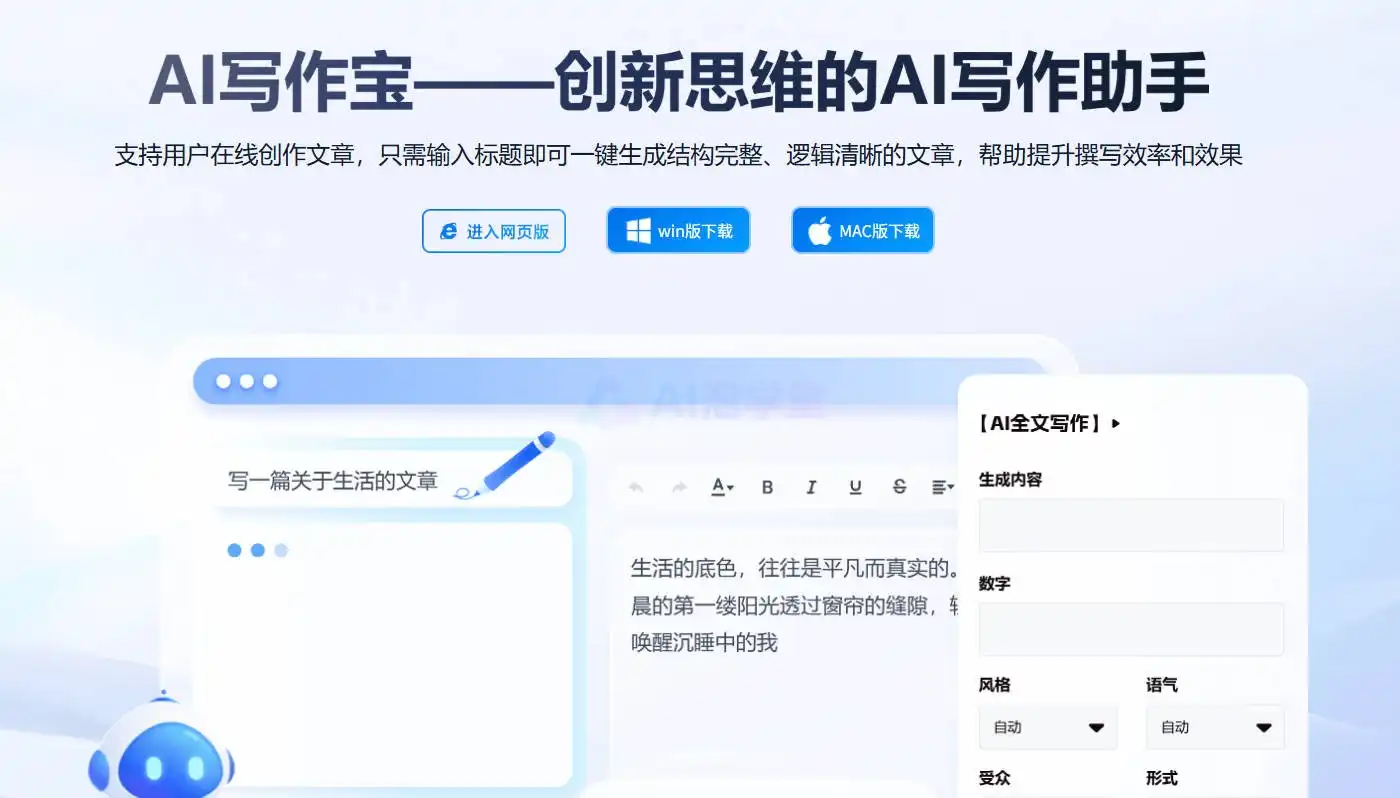Expand the 风格 dropdown set to 自动
The width and height of the screenshot is (1400, 798).
[1048, 727]
